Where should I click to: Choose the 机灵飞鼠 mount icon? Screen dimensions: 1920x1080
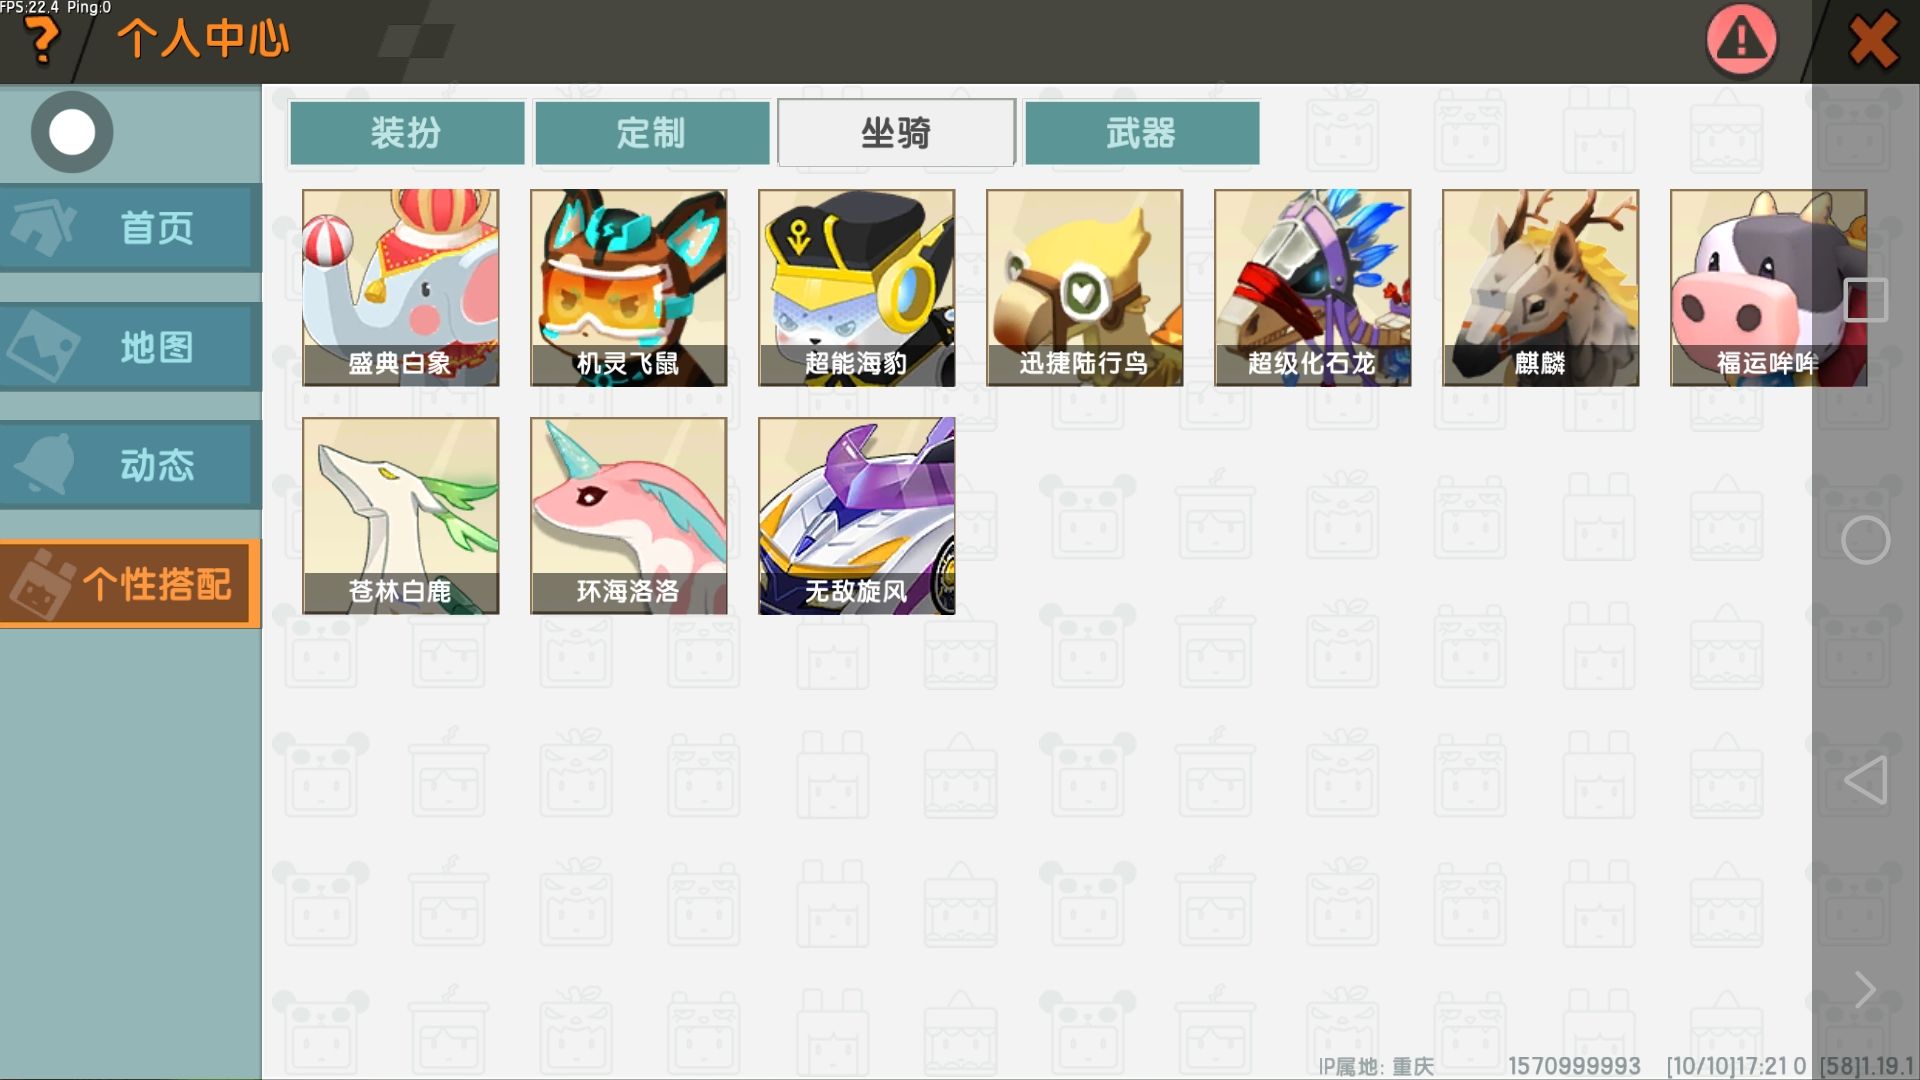point(628,288)
